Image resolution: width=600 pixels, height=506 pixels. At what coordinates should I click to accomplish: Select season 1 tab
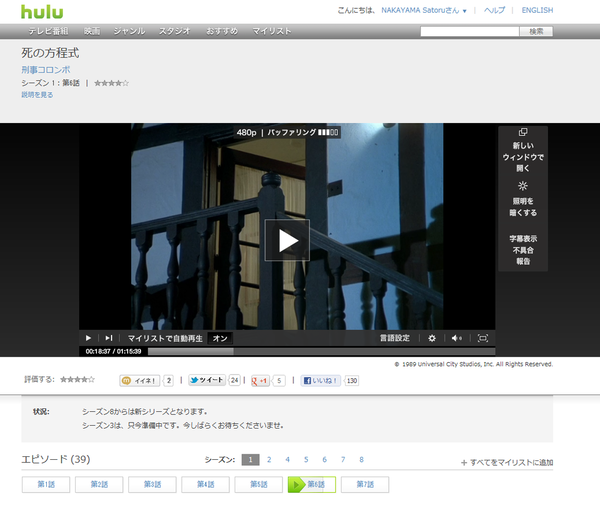click(251, 459)
